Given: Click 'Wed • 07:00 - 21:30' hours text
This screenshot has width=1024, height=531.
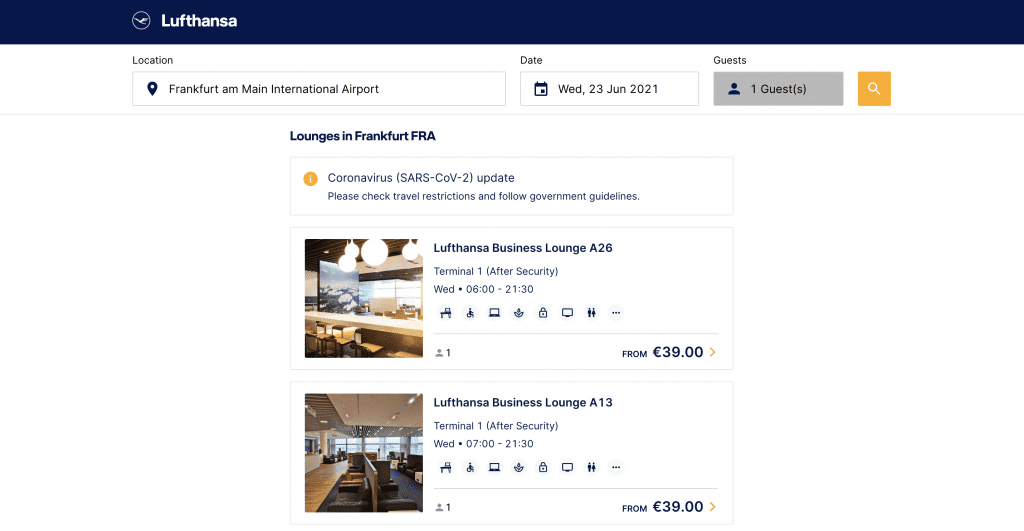Looking at the screenshot, I should [x=483, y=444].
